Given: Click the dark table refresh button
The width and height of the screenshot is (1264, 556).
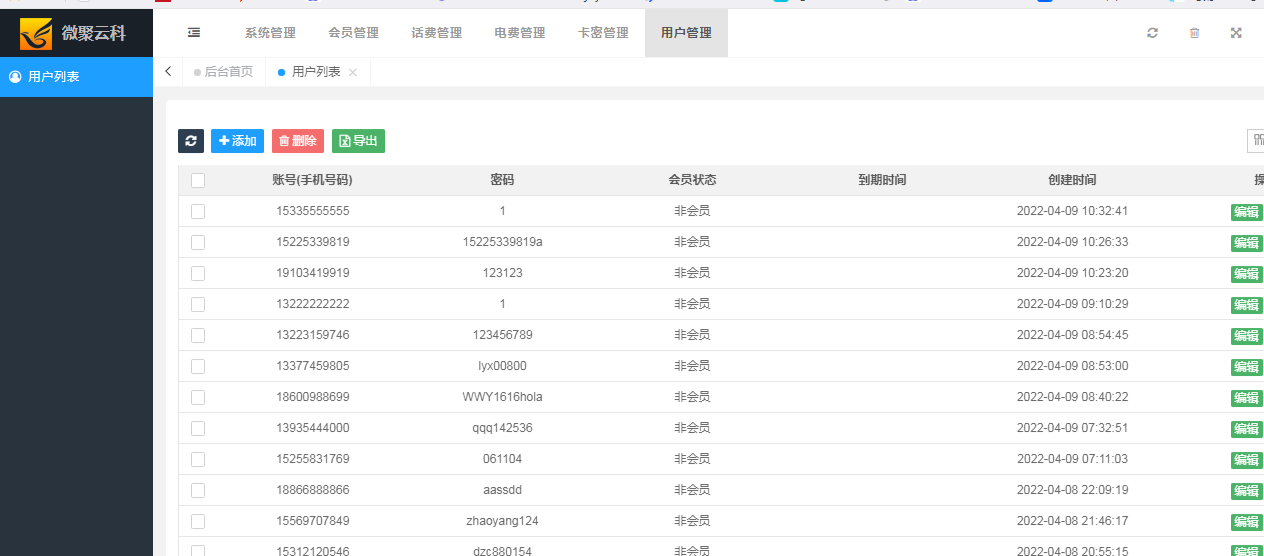Looking at the screenshot, I should pos(191,141).
